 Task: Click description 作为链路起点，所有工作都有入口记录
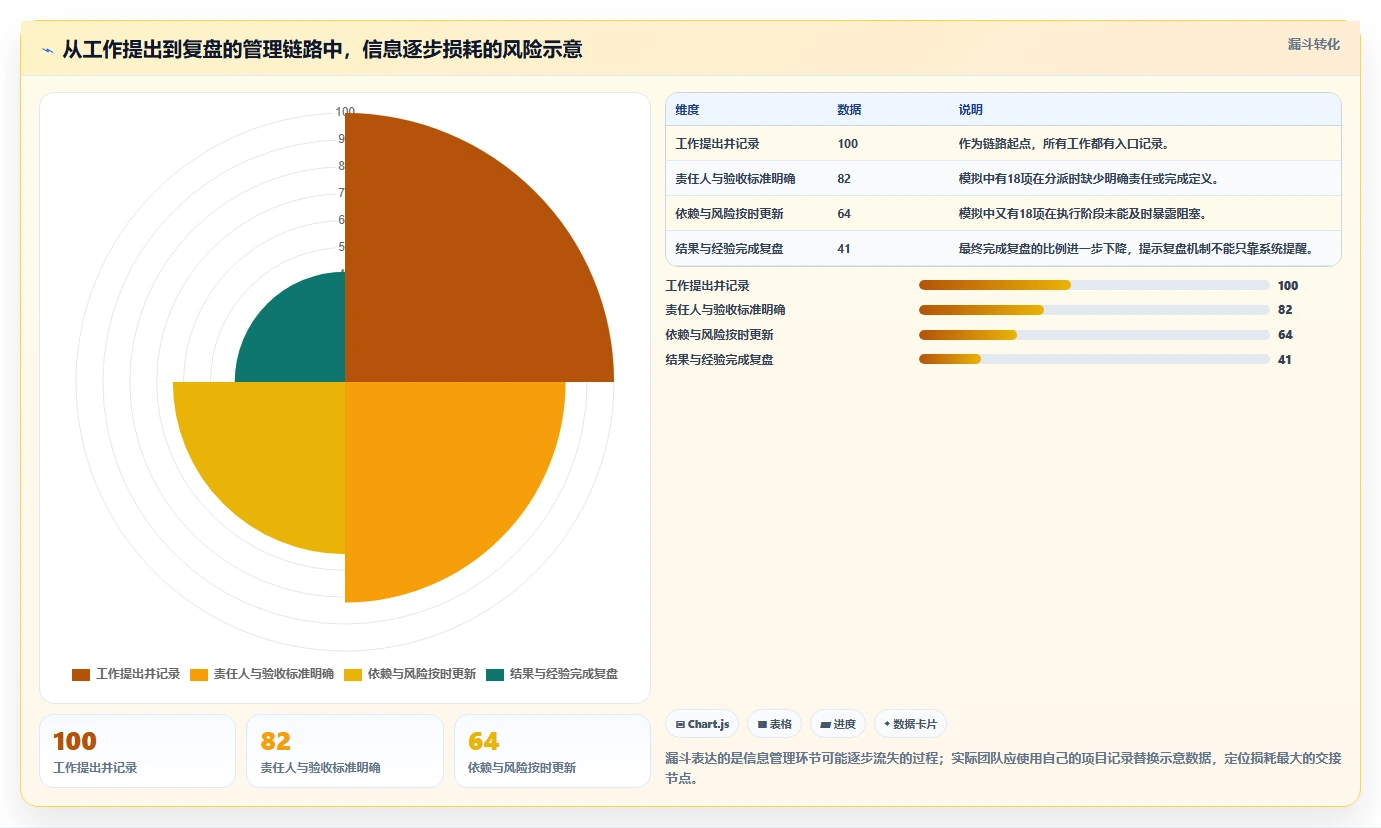[1064, 144]
